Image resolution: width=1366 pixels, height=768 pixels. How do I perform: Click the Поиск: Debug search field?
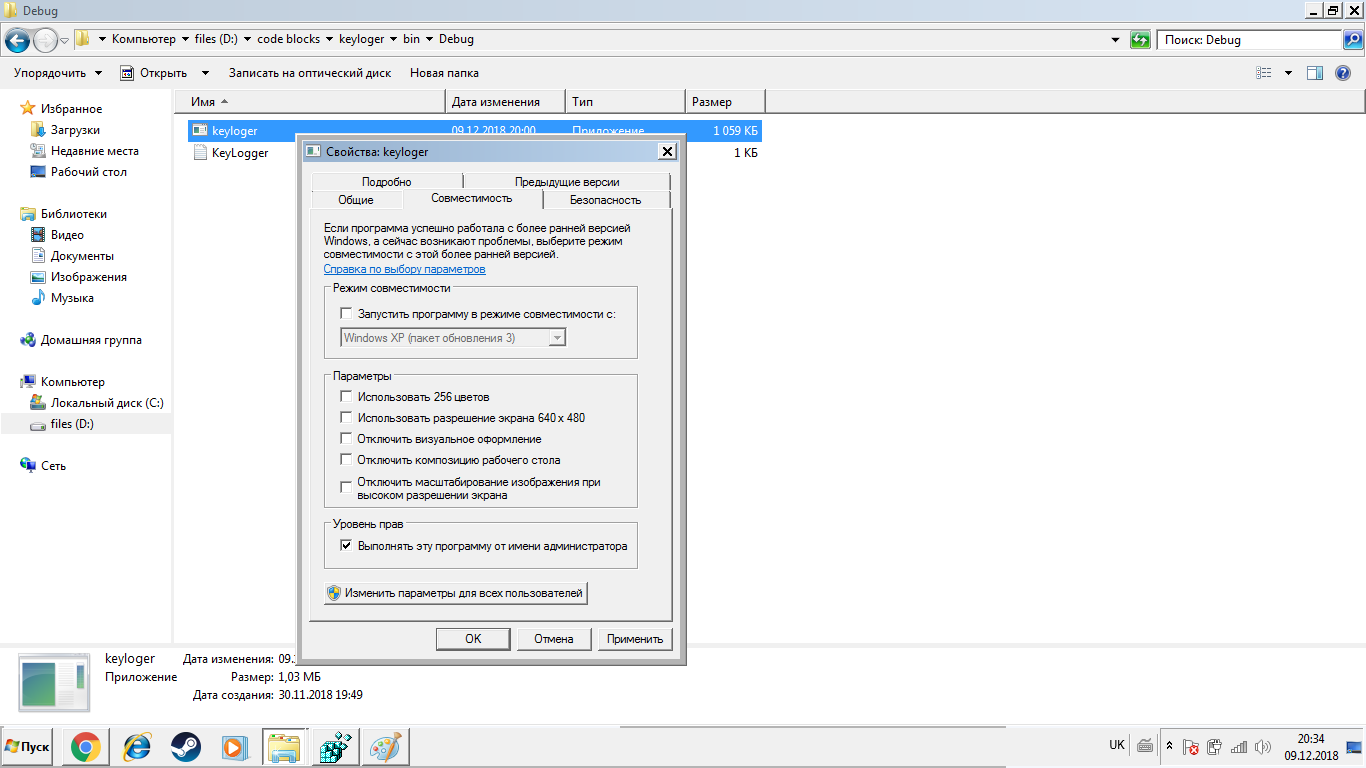coord(1250,40)
